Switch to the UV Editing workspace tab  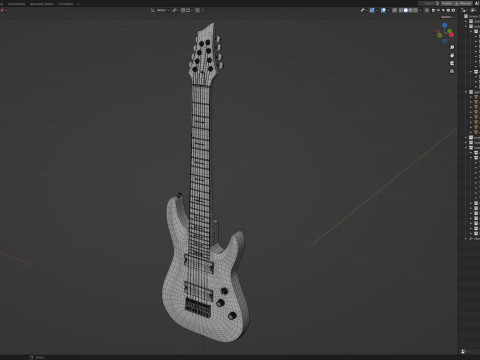point(65,4)
